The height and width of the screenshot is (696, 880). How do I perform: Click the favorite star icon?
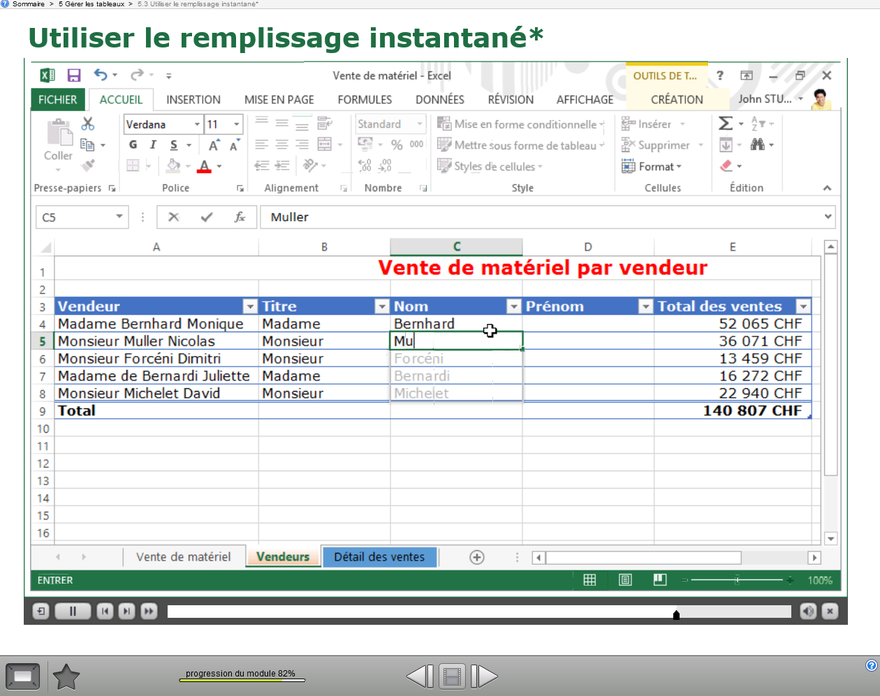[66, 677]
